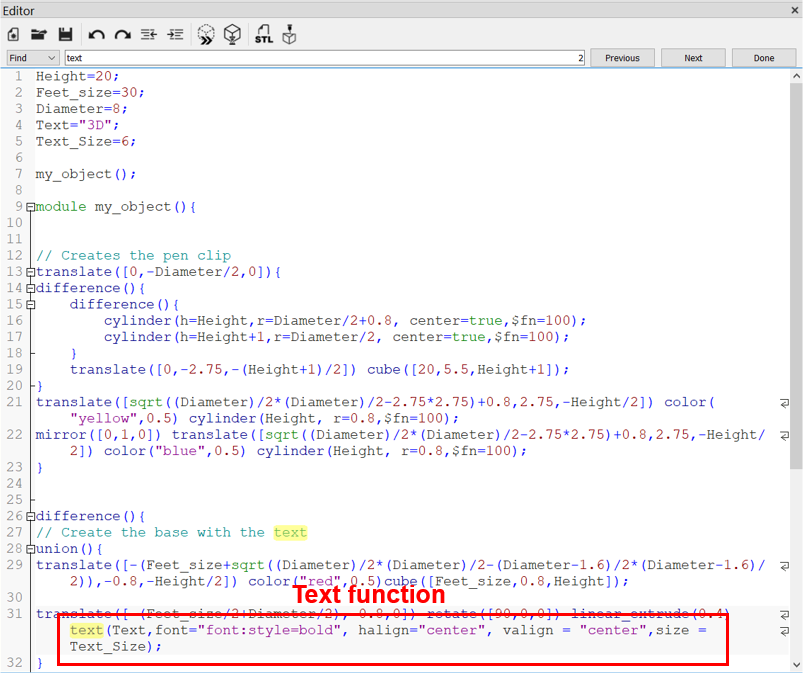Click line number 24 in the margin
The image size is (803, 673).
[x=14, y=483]
